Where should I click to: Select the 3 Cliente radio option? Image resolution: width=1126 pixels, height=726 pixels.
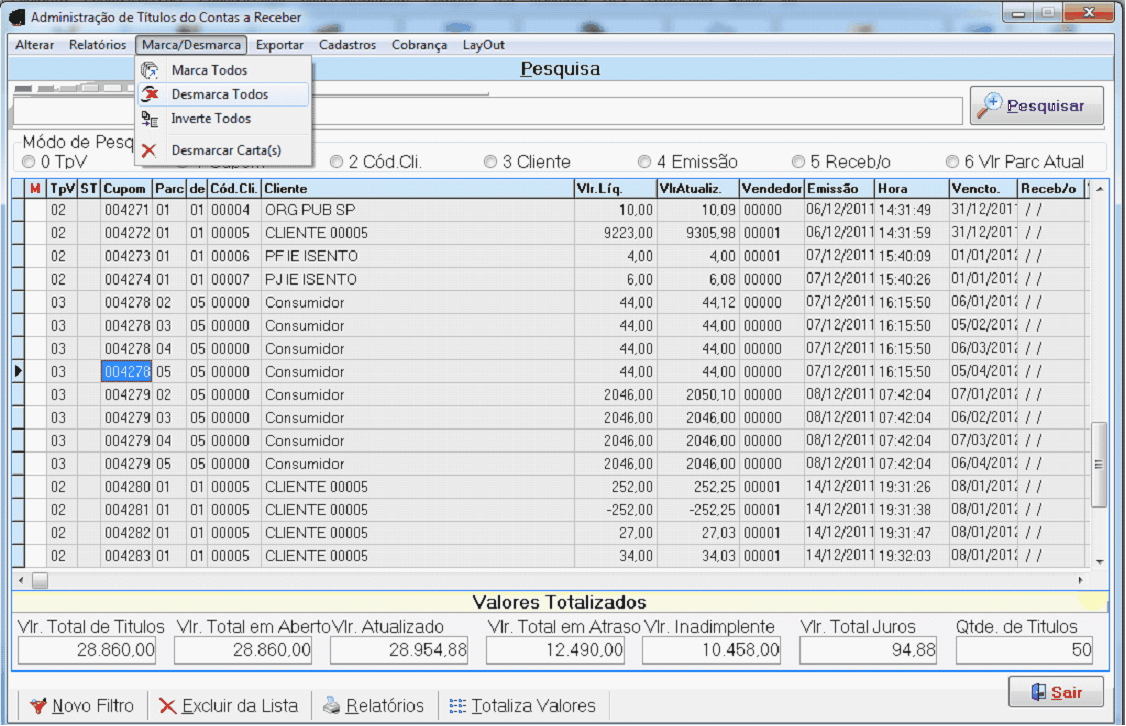click(490, 162)
